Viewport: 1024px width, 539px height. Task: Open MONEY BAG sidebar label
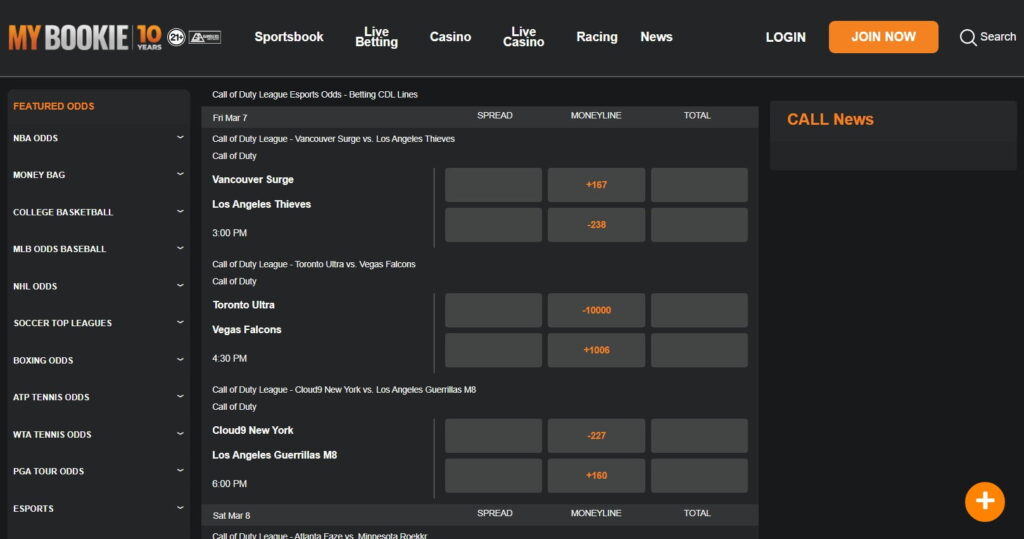tap(39, 174)
